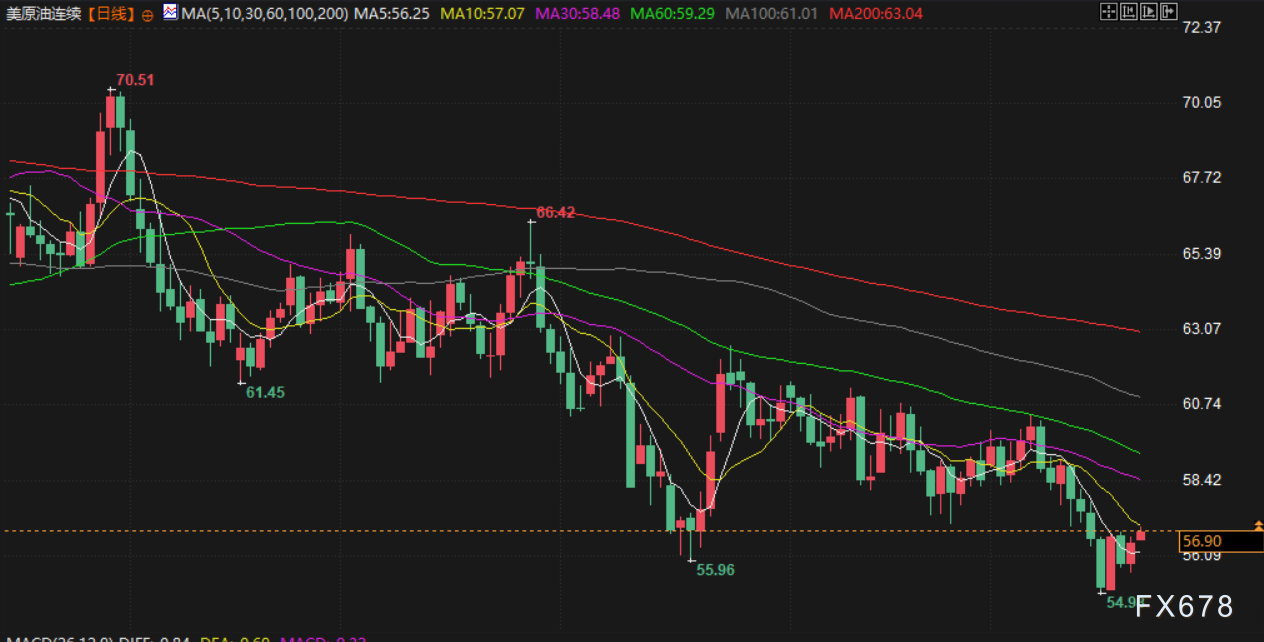
Task: Click the chart play-forward axis icon
Action: pyautogui.click(x=1147, y=12)
